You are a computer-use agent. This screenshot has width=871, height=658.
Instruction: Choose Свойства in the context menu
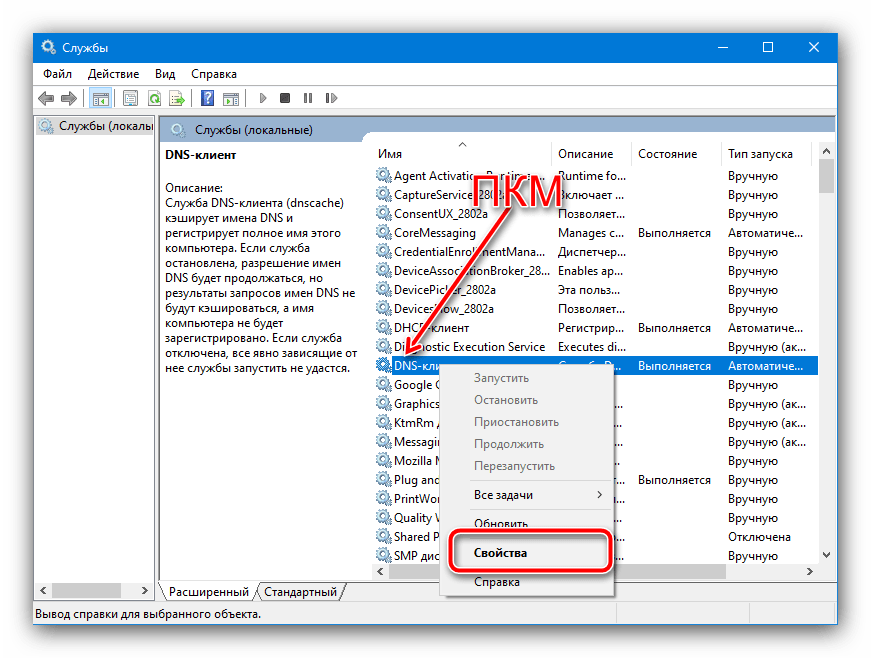528,553
